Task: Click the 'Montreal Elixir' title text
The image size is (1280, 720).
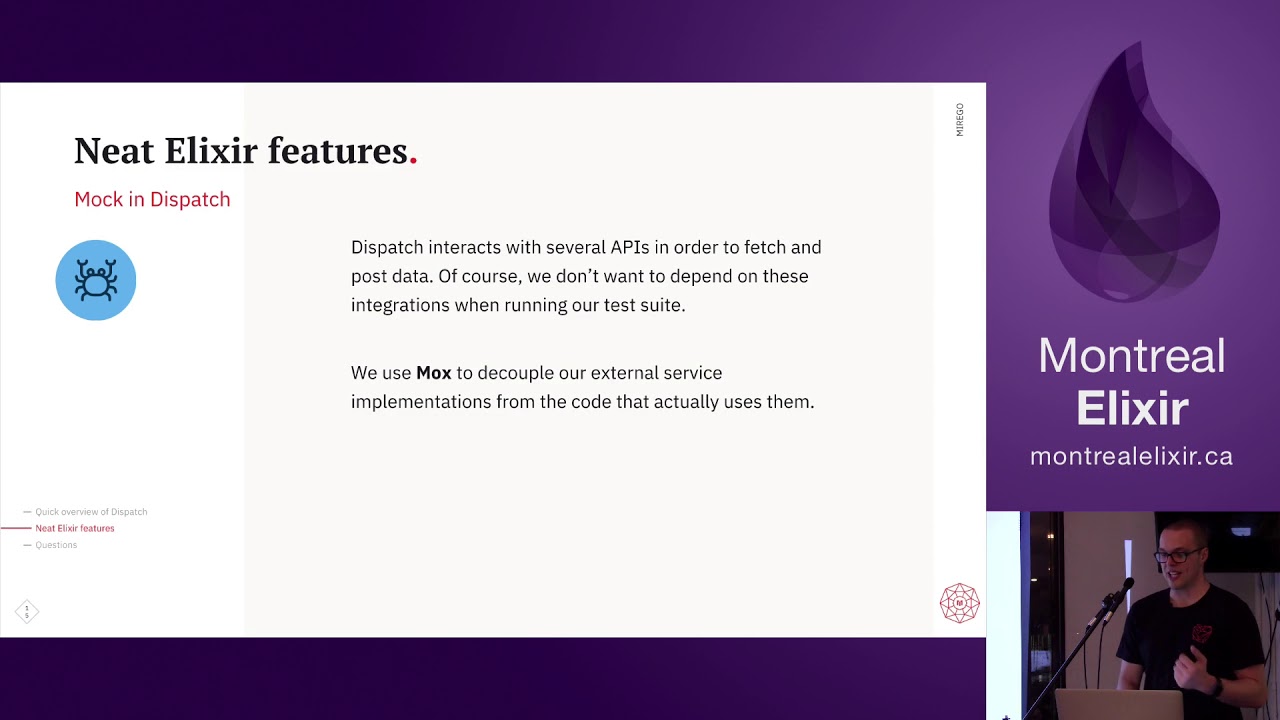Action: pos(1132,382)
